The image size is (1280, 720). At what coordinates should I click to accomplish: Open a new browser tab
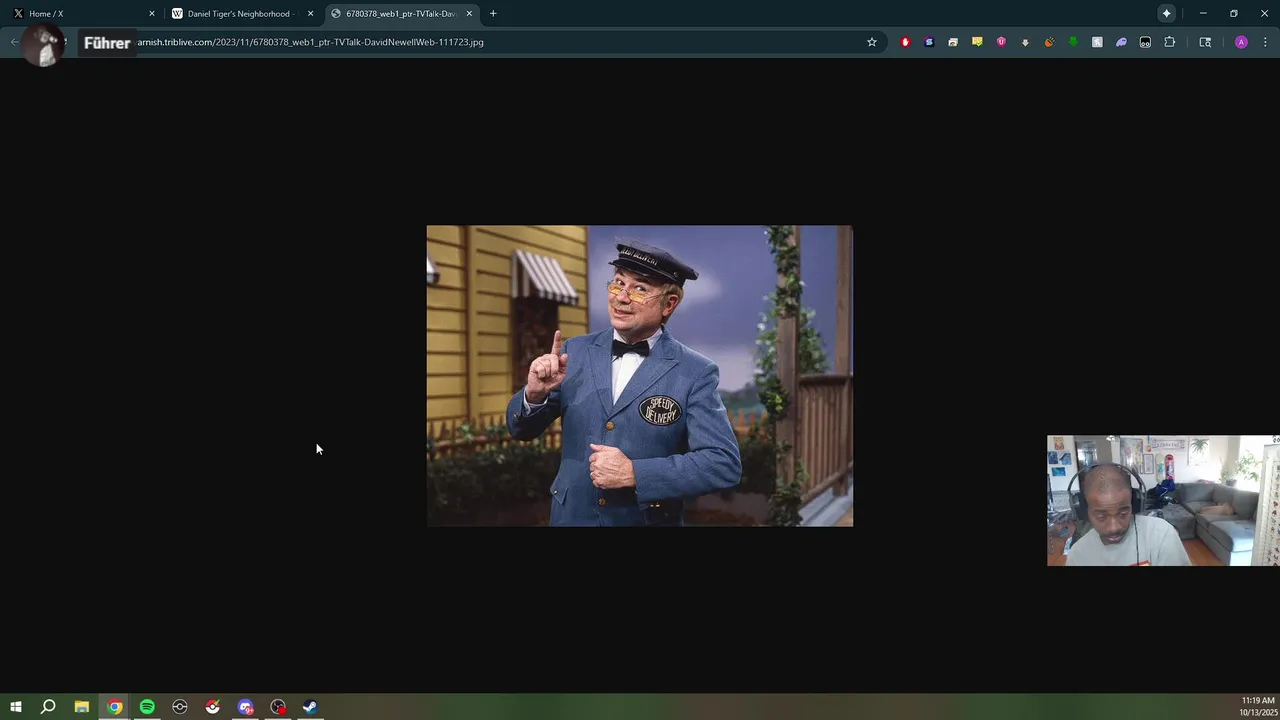point(493,14)
